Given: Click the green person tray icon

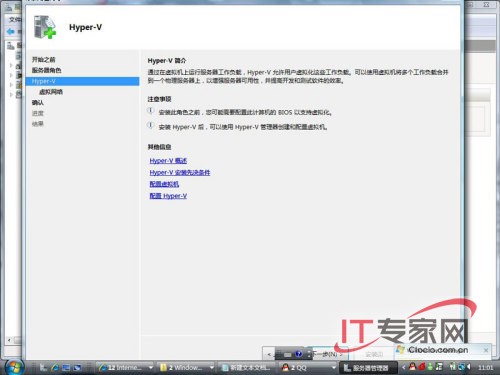Looking at the screenshot, I should pyautogui.click(x=430, y=367).
